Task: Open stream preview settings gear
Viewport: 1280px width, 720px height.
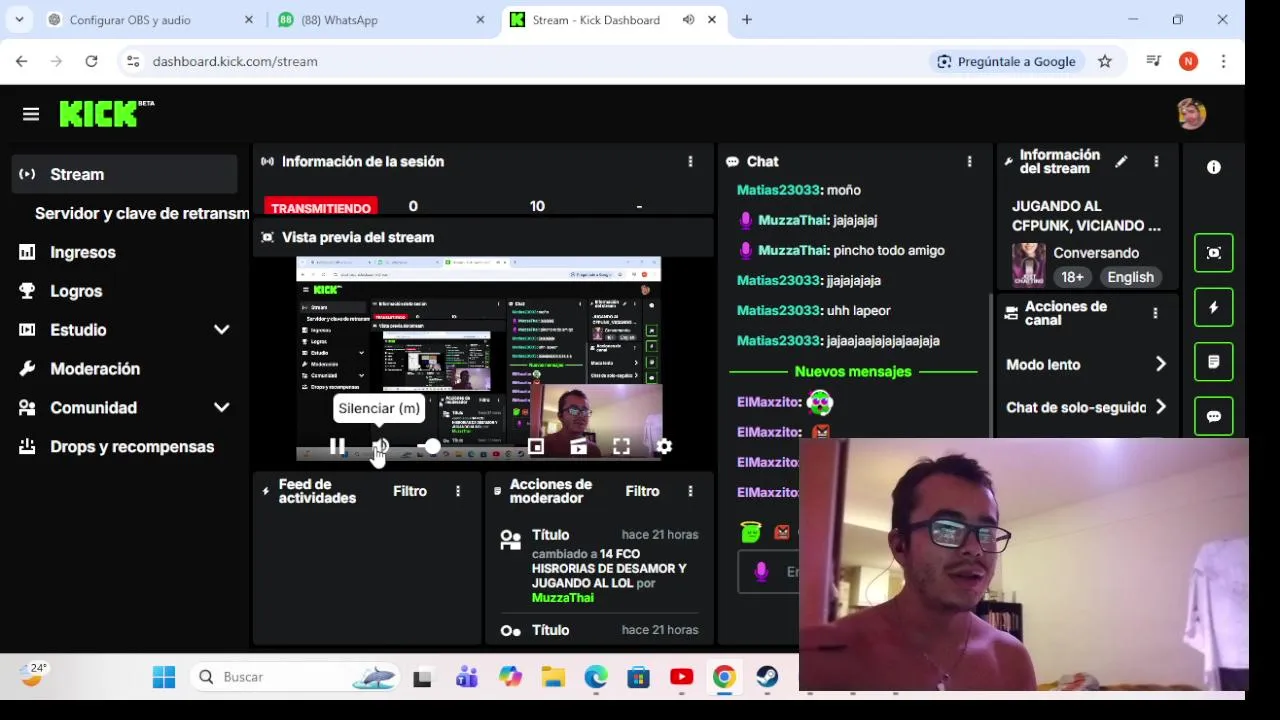Action: click(x=664, y=447)
